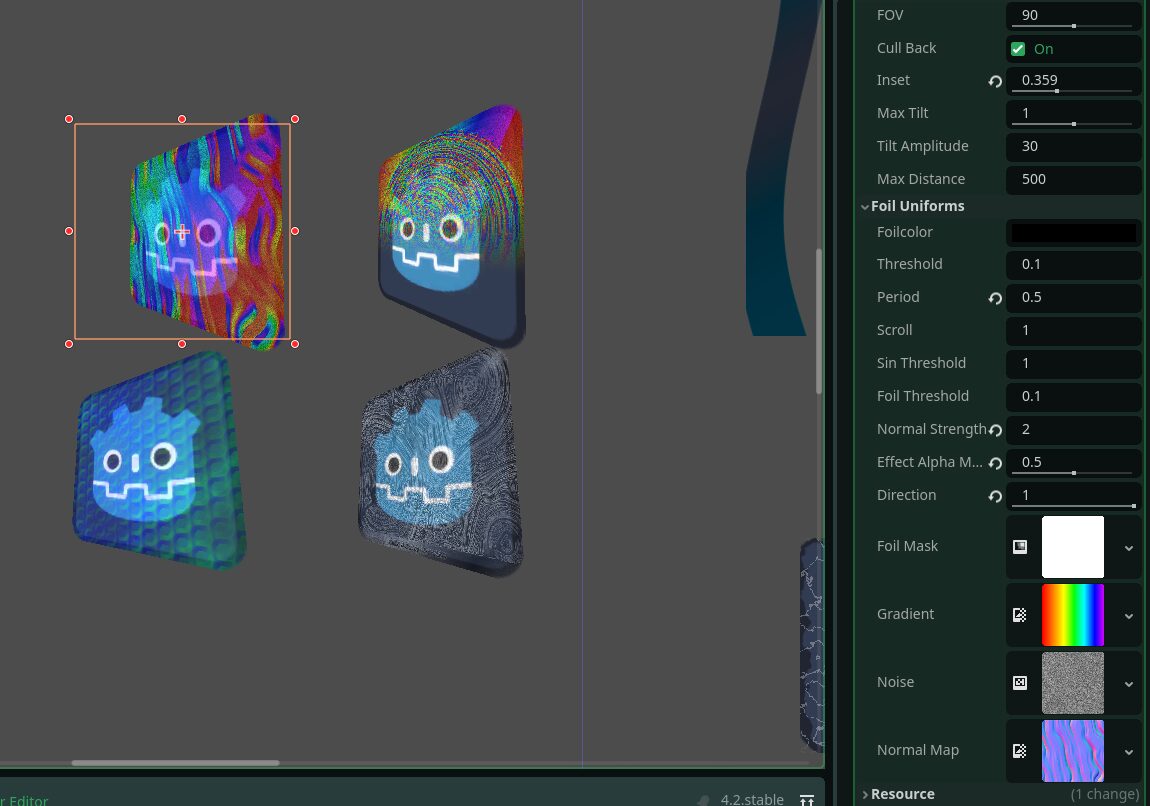Click the rainbow Gradient texture preview
Viewport: 1150px width, 806px height.
pos(1072,615)
